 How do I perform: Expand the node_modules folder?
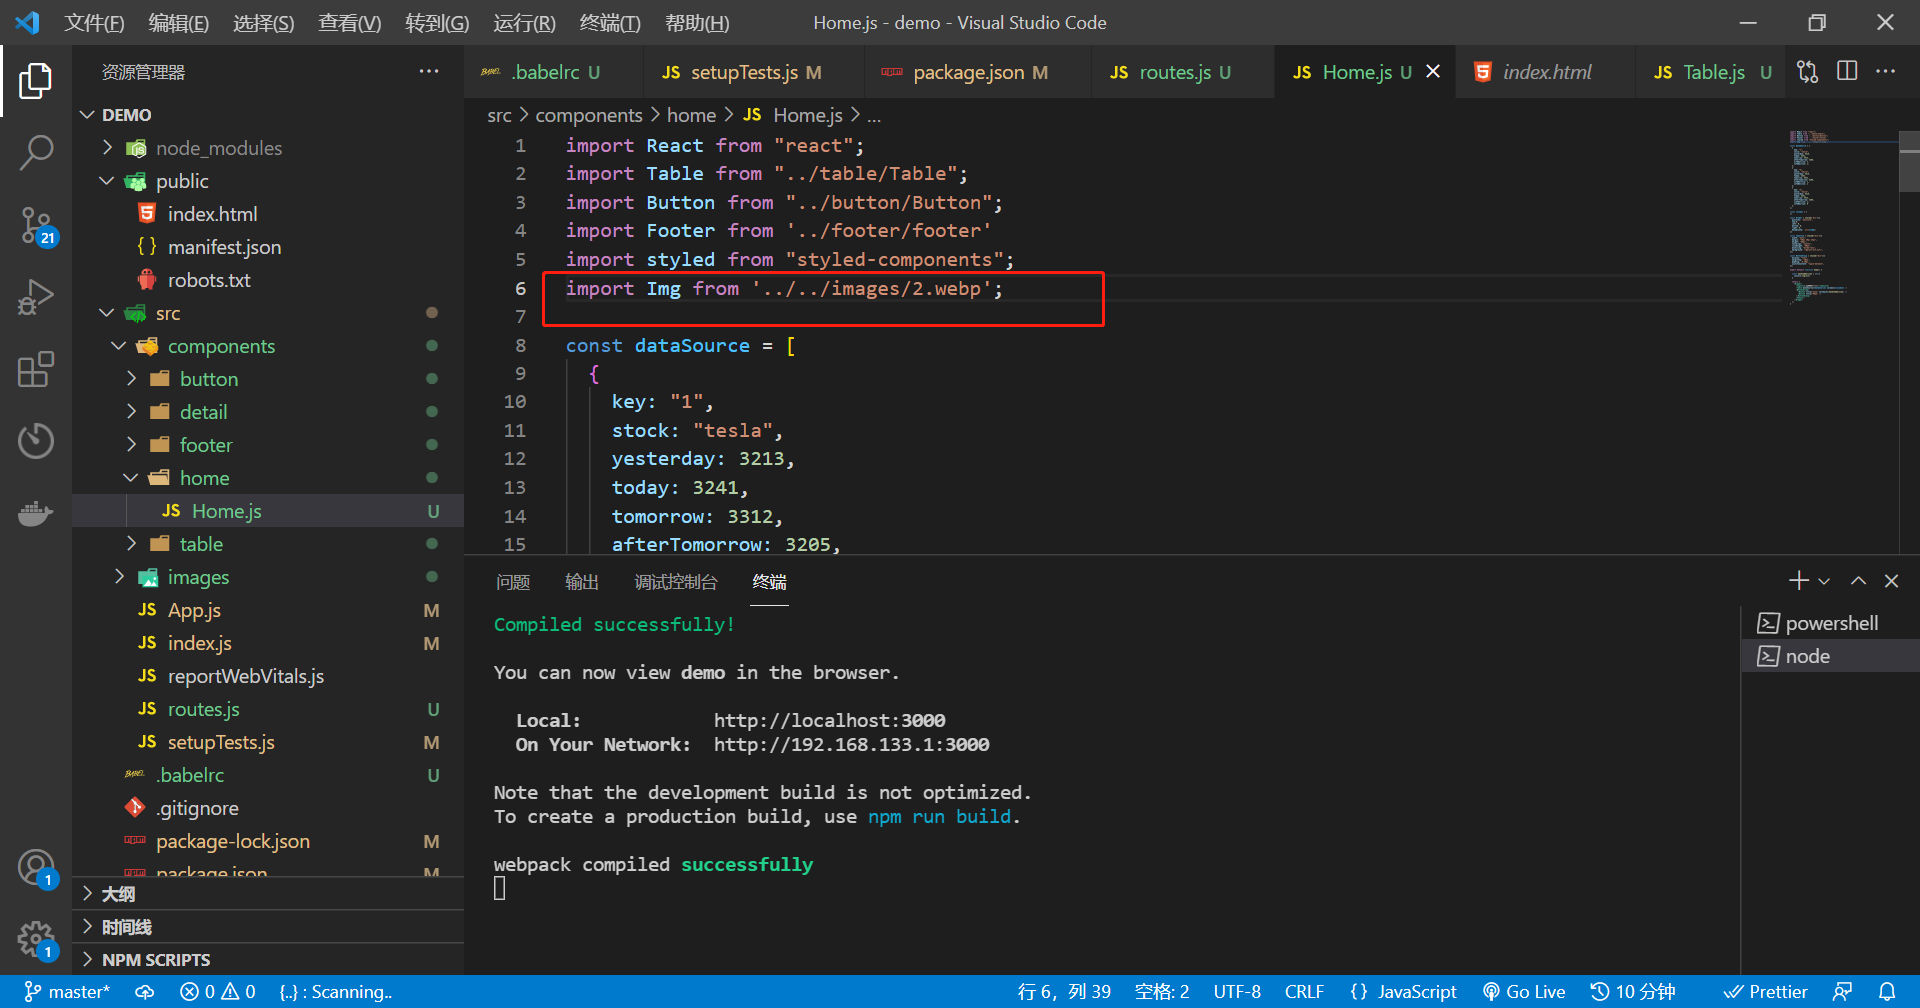[107, 148]
